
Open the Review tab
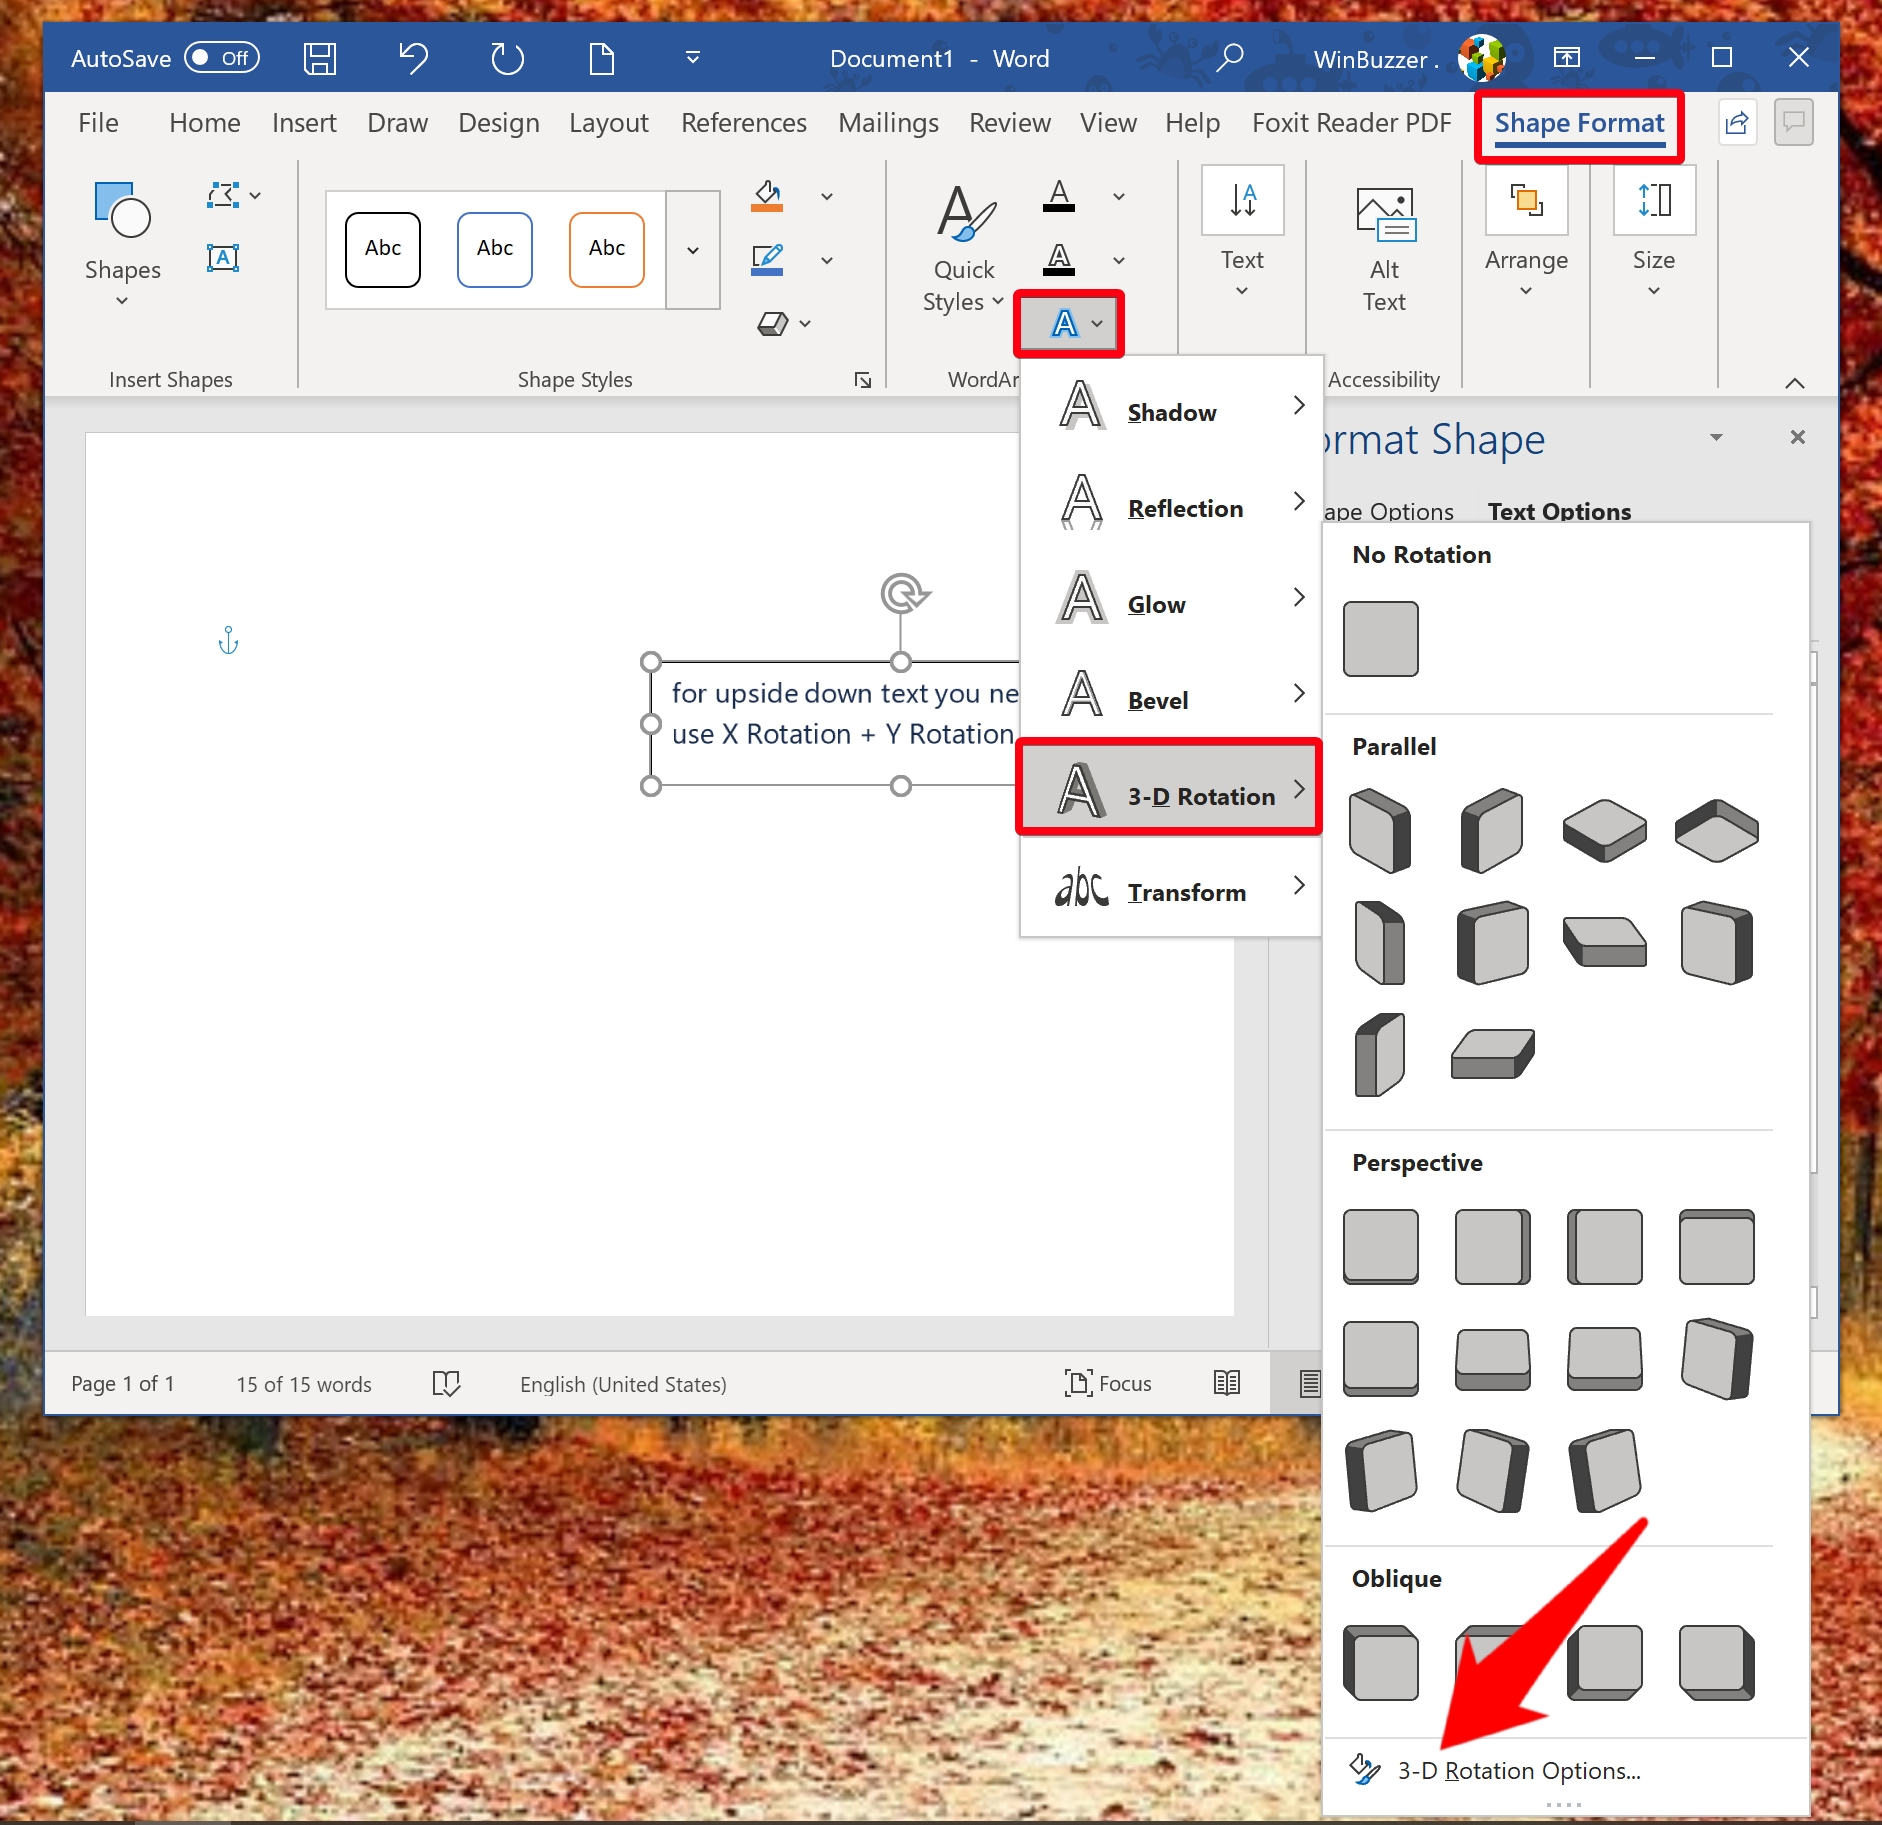pyautogui.click(x=1009, y=123)
